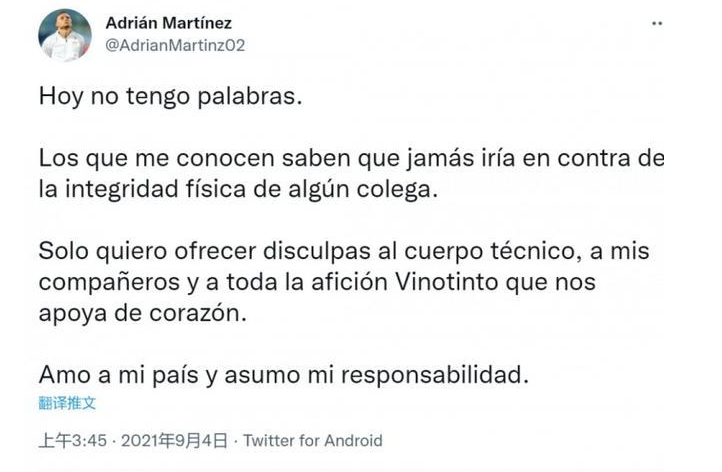Click the display name Adrián Martínez
Image resolution: width=722 pixels, height=472 pixels.
[169, 23]
